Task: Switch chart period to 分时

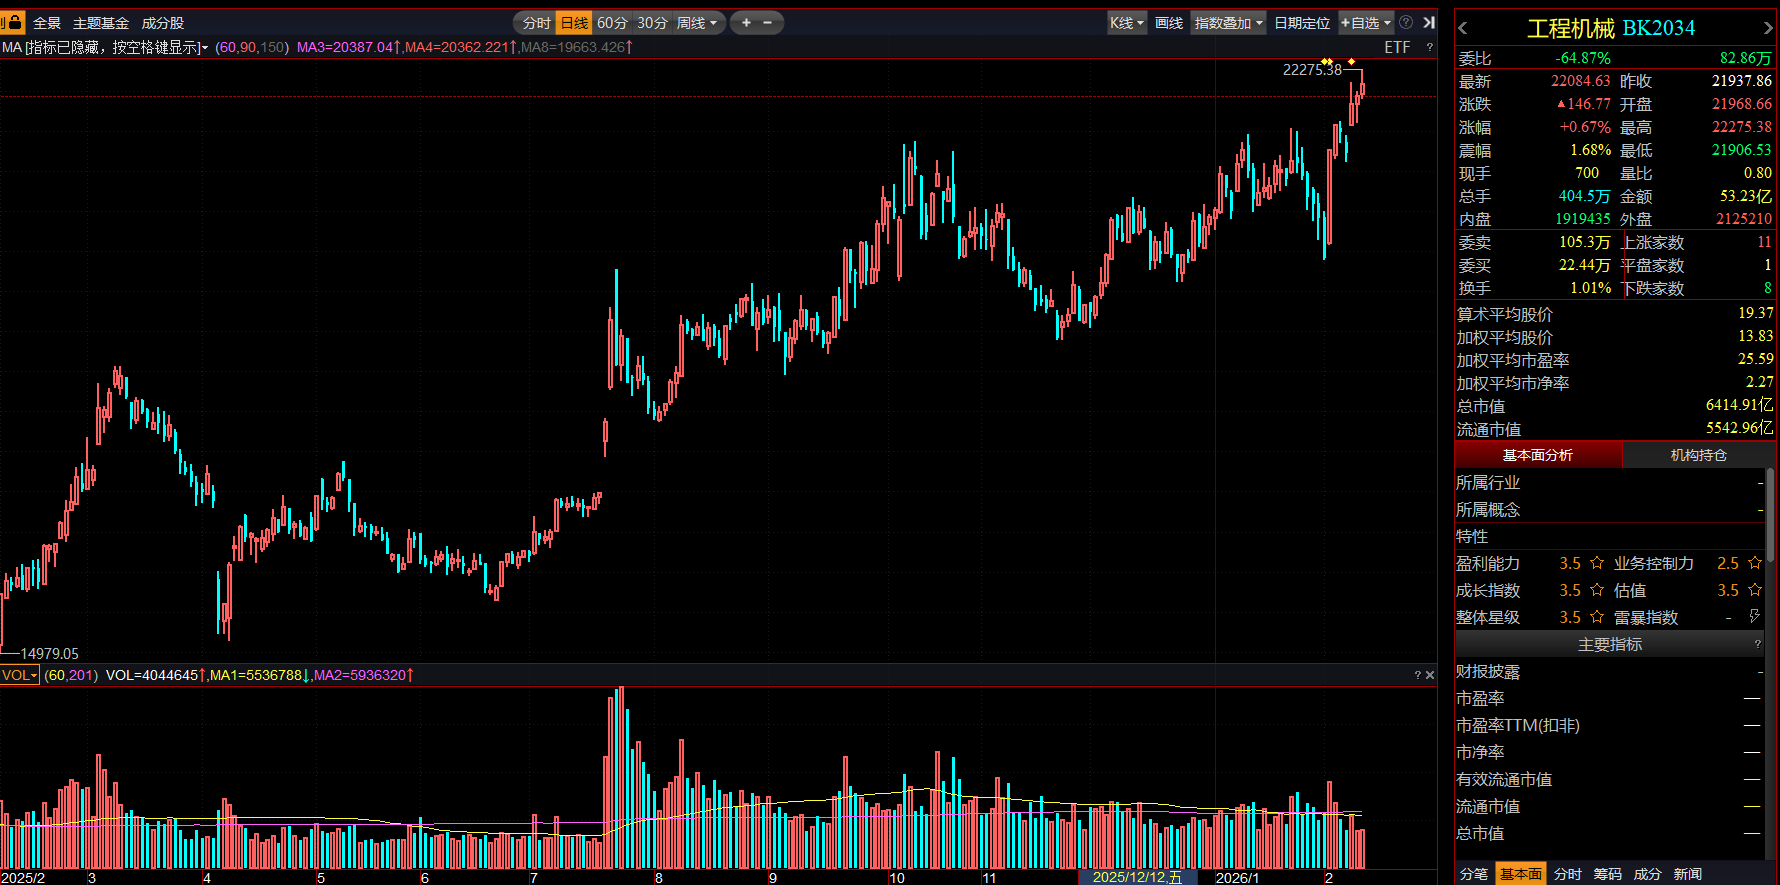Action: coord(536,22)
